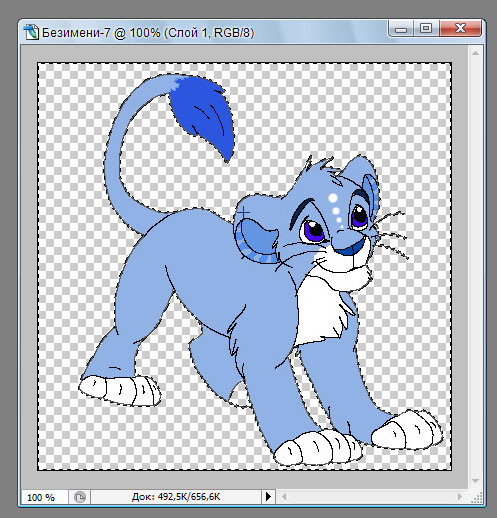497x518 pixels.
Task: Click the Док: 492,5K/656,6K document size readout
Action: click(176, 497)
